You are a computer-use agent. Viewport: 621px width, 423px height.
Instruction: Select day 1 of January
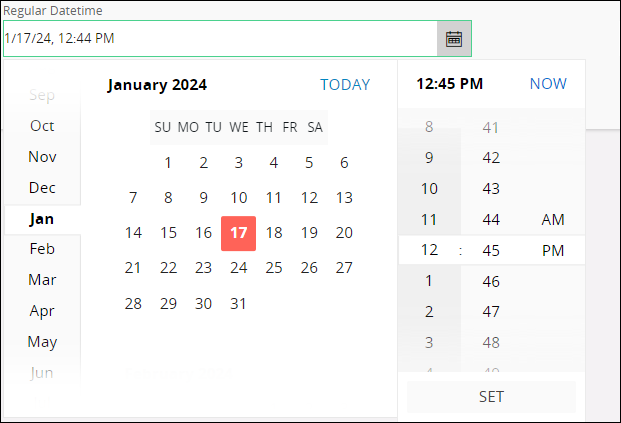(168, 163)
